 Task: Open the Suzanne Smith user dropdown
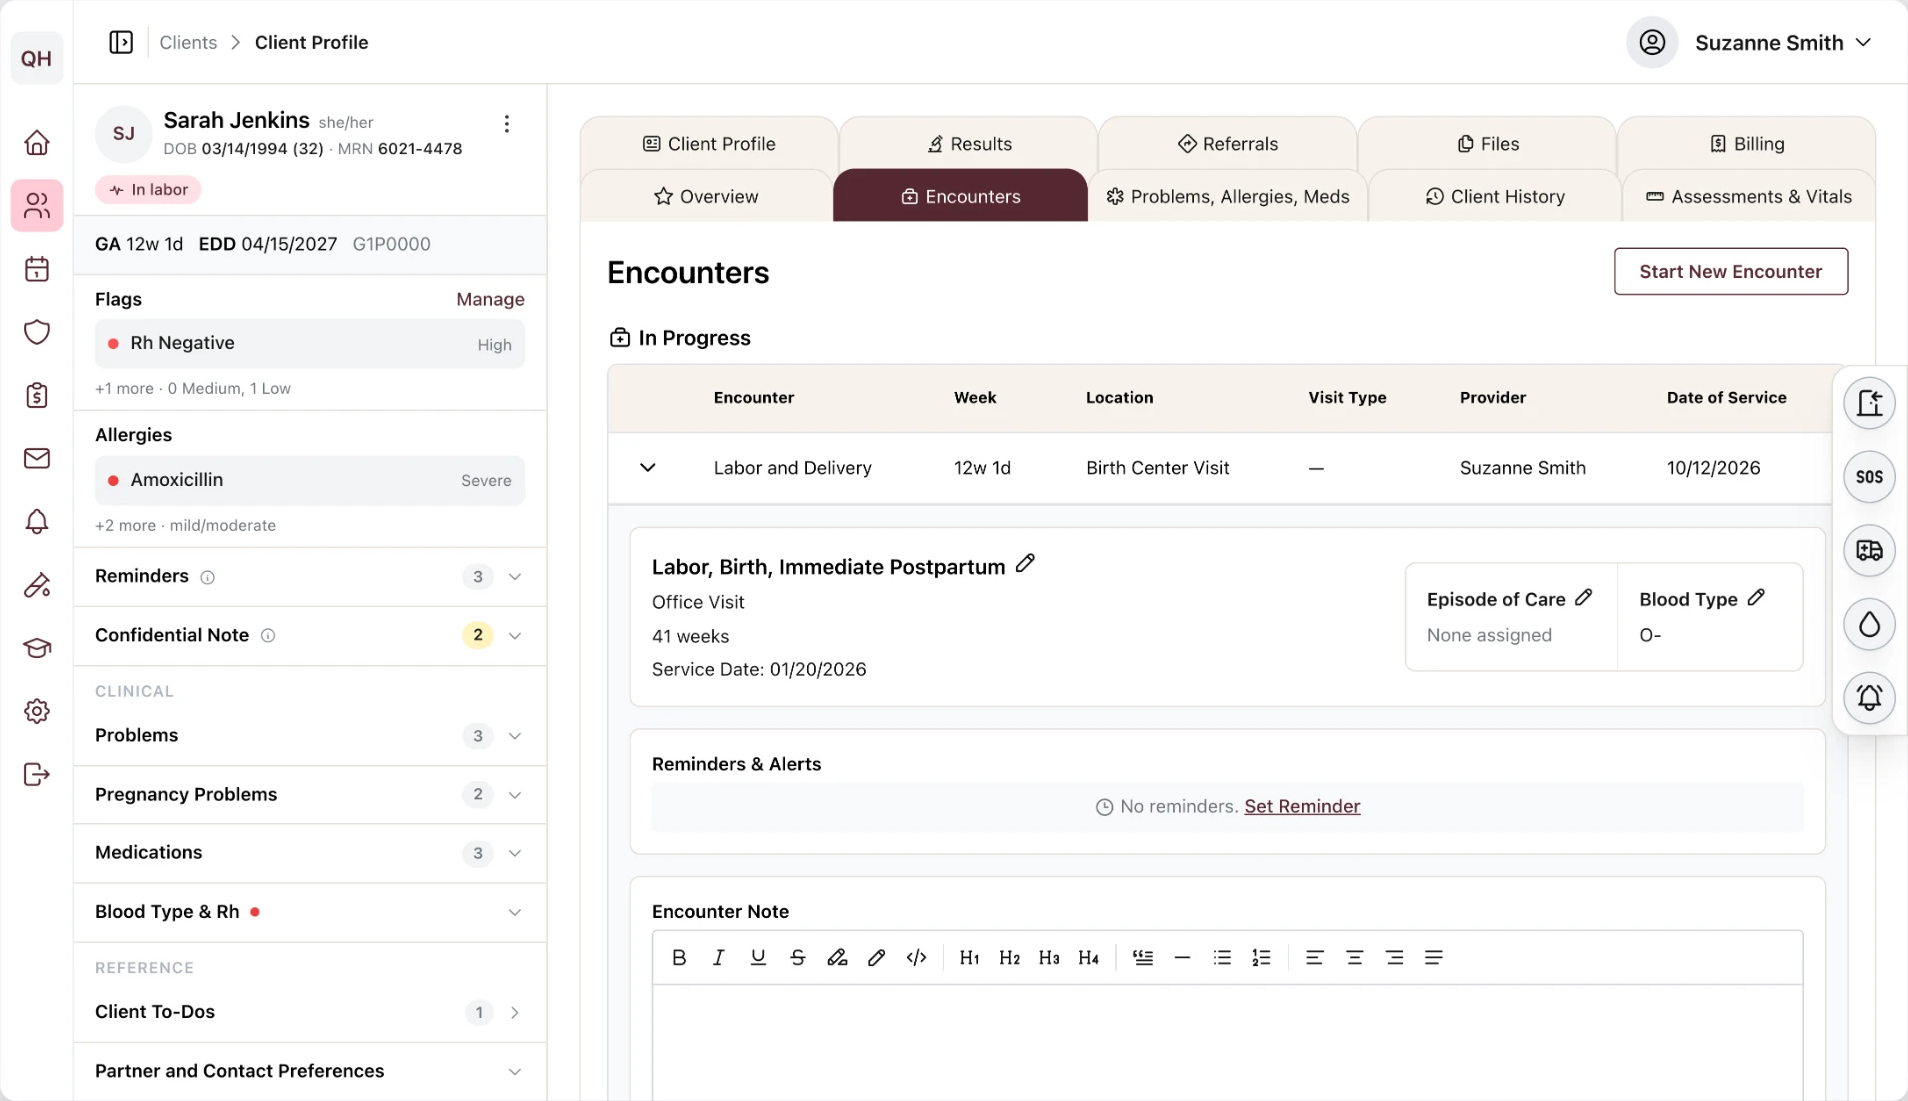[x=1750, y=42]
